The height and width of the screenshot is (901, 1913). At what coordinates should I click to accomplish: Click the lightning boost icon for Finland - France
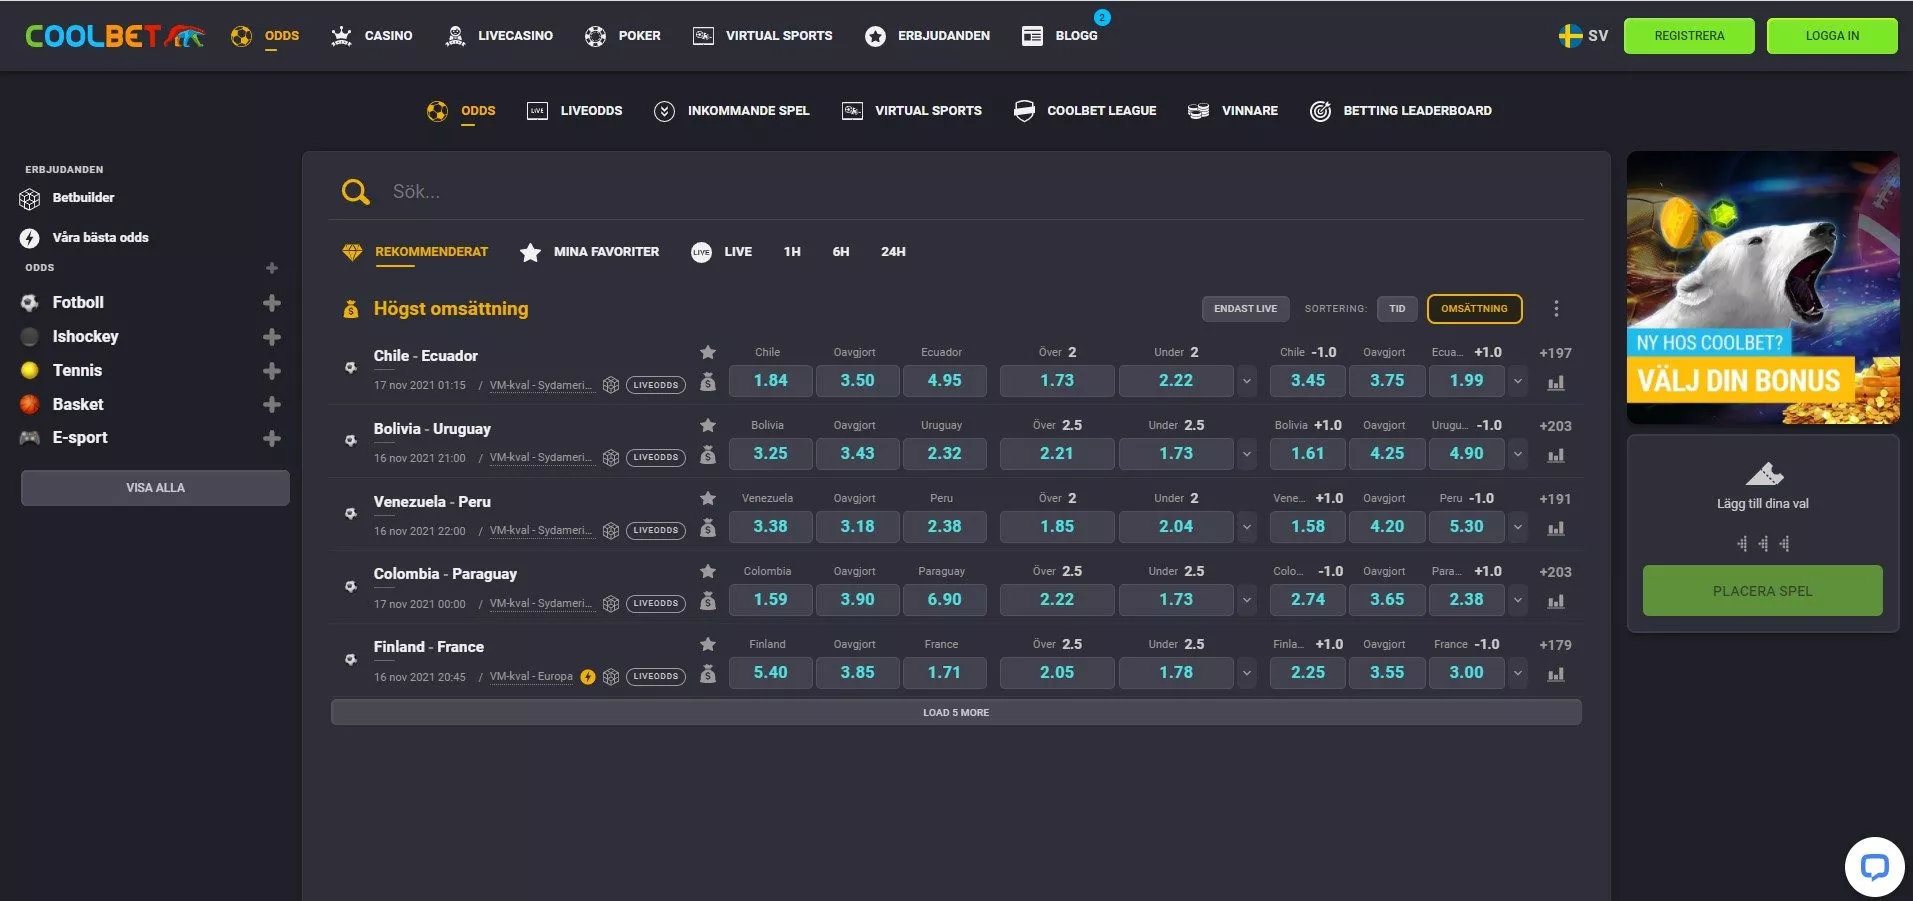pos(588,677)
